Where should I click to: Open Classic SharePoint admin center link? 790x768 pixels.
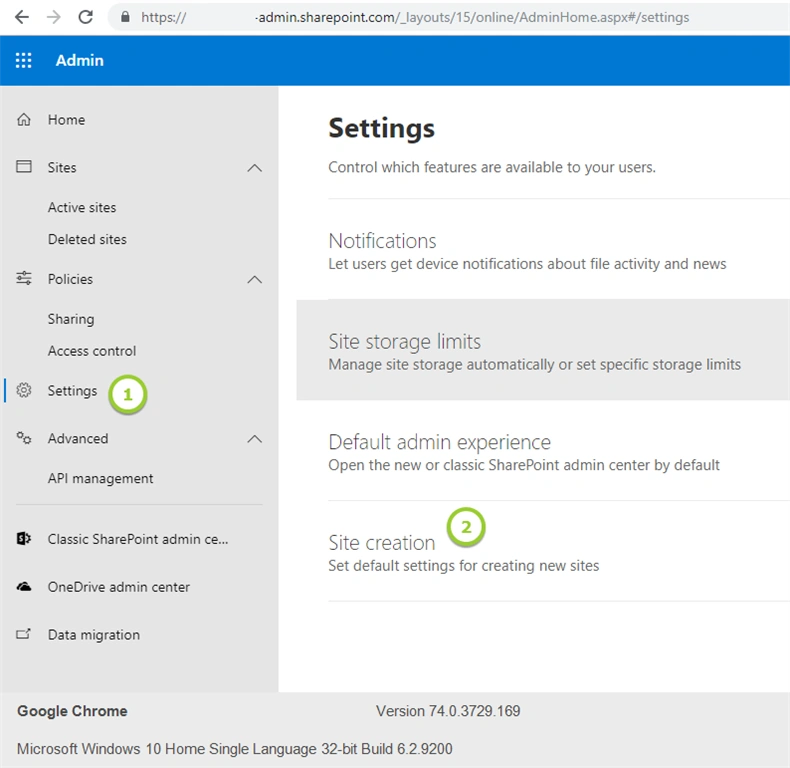coord(138,539)
